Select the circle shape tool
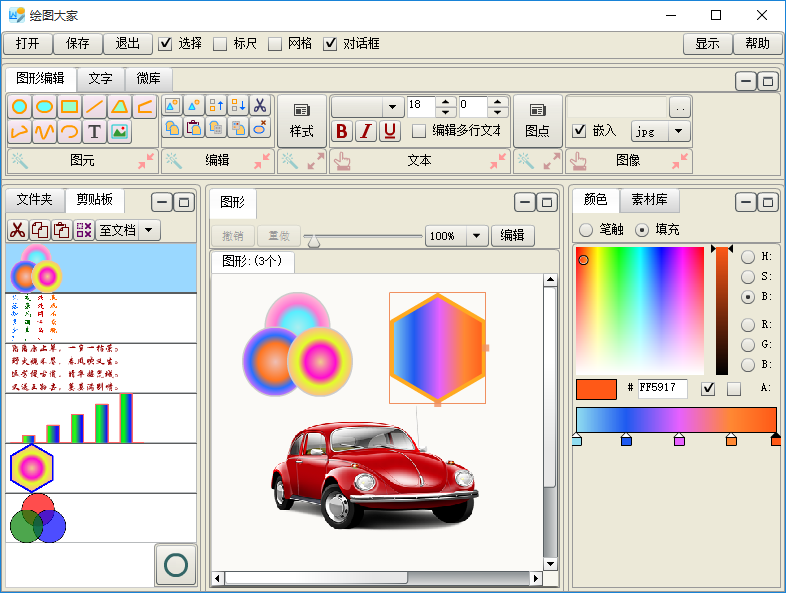 20,106
